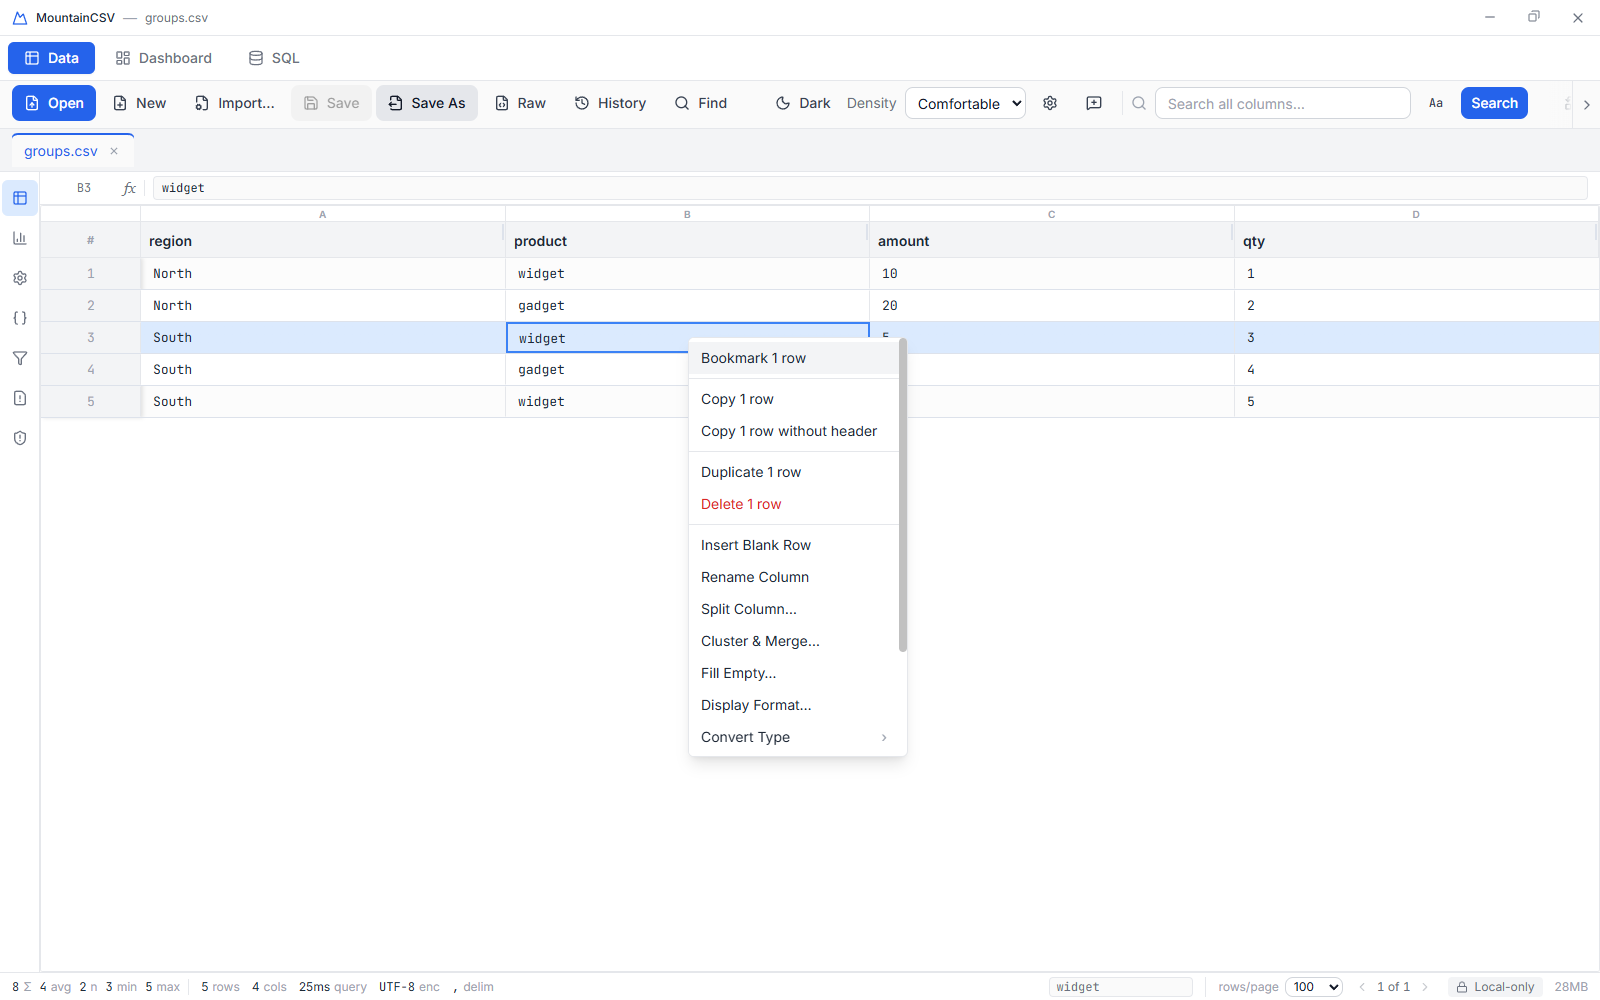This screenshot has height=1000, width=1600.
Task: Open the file alert sidebar icon
Action: click(20, 398)
